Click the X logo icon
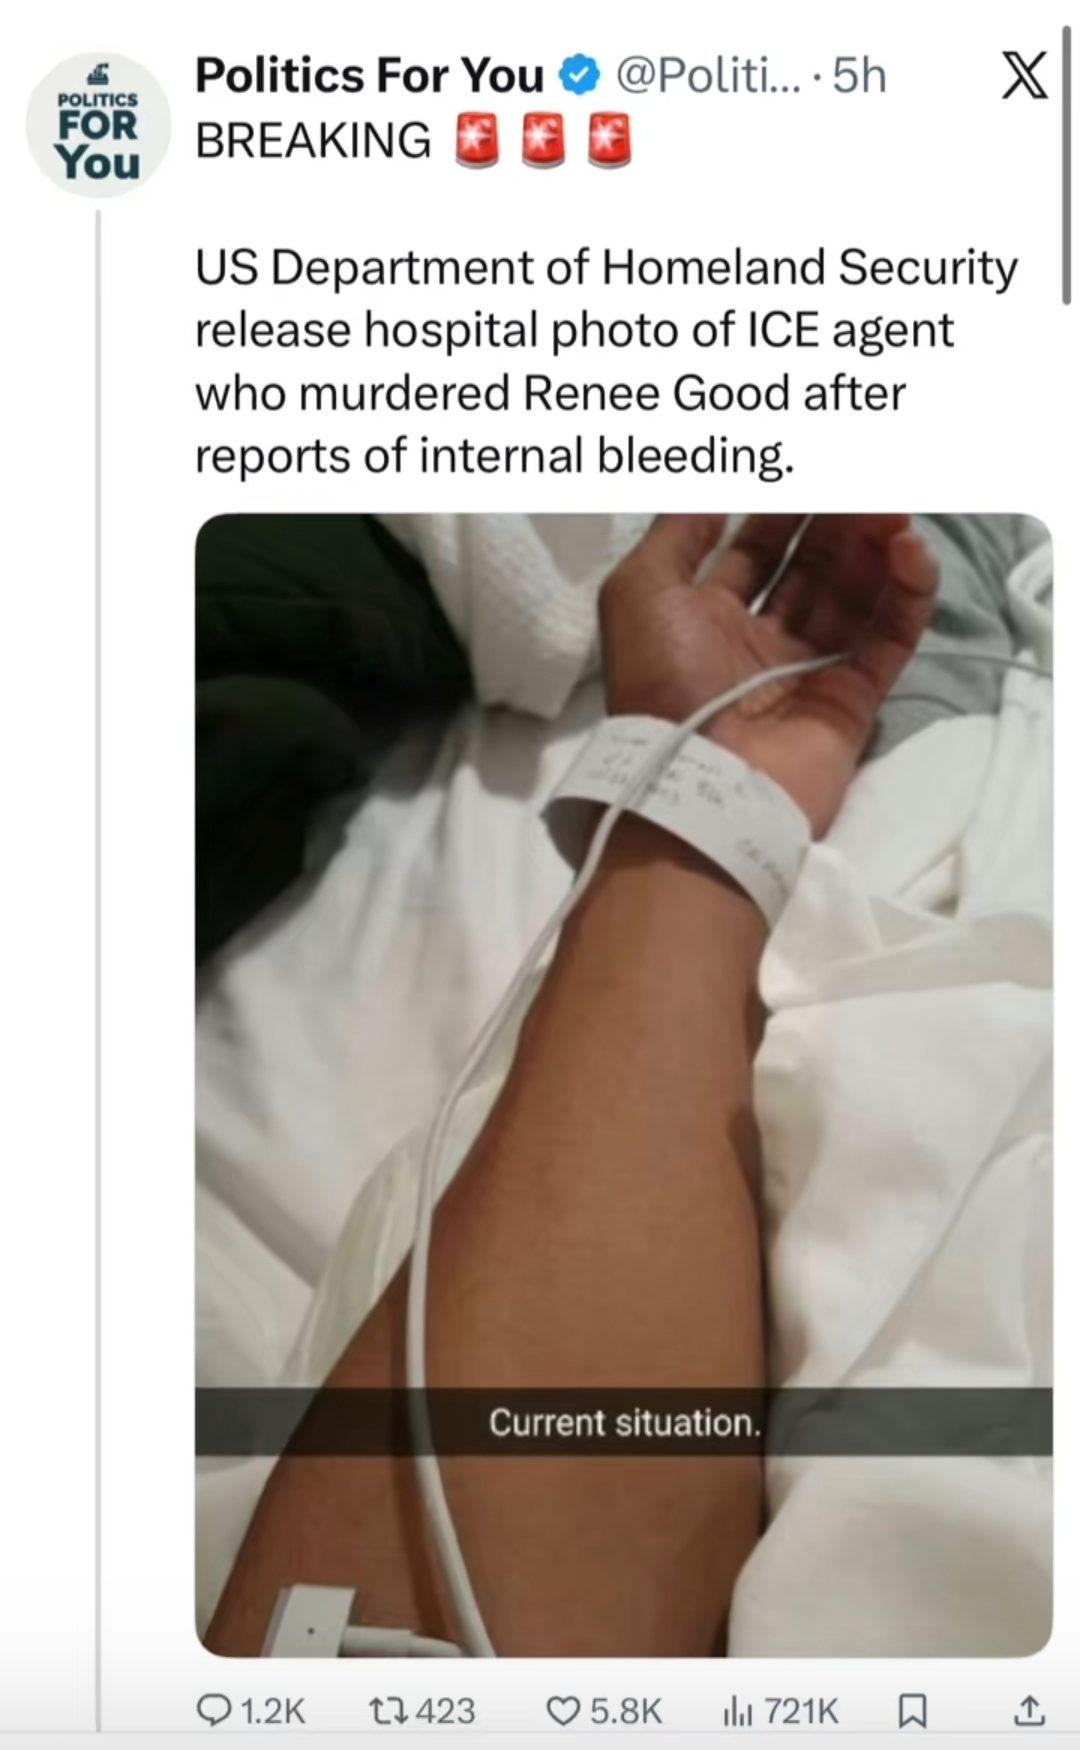 tap(1025, 76)
